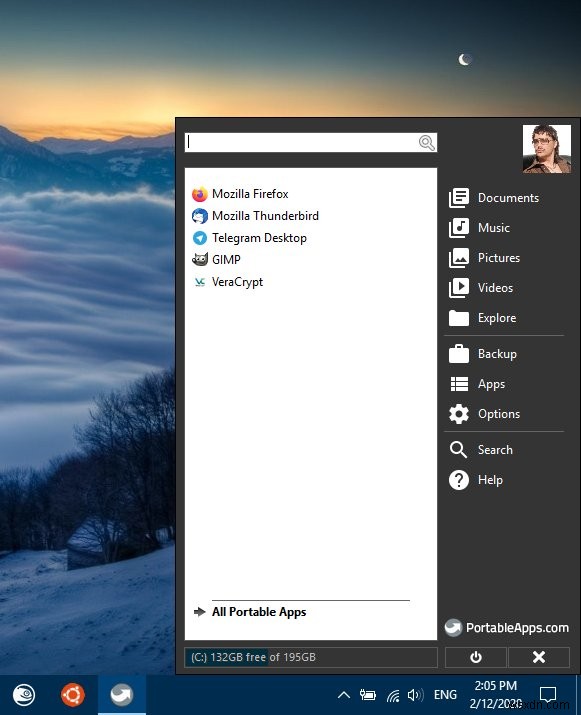The width and height of the screenshot is (581, 715).
Task: Launch GIMP from the apps list
Action: click(x=216, y=259)
